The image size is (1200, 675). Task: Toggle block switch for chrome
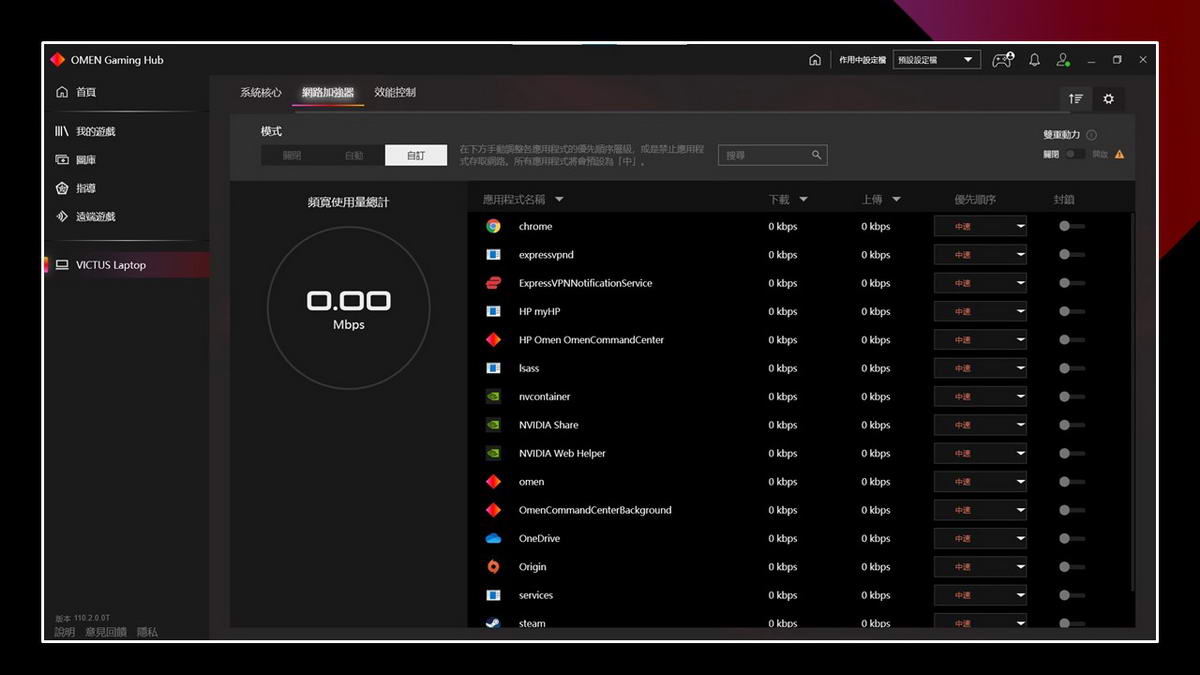1071,226
